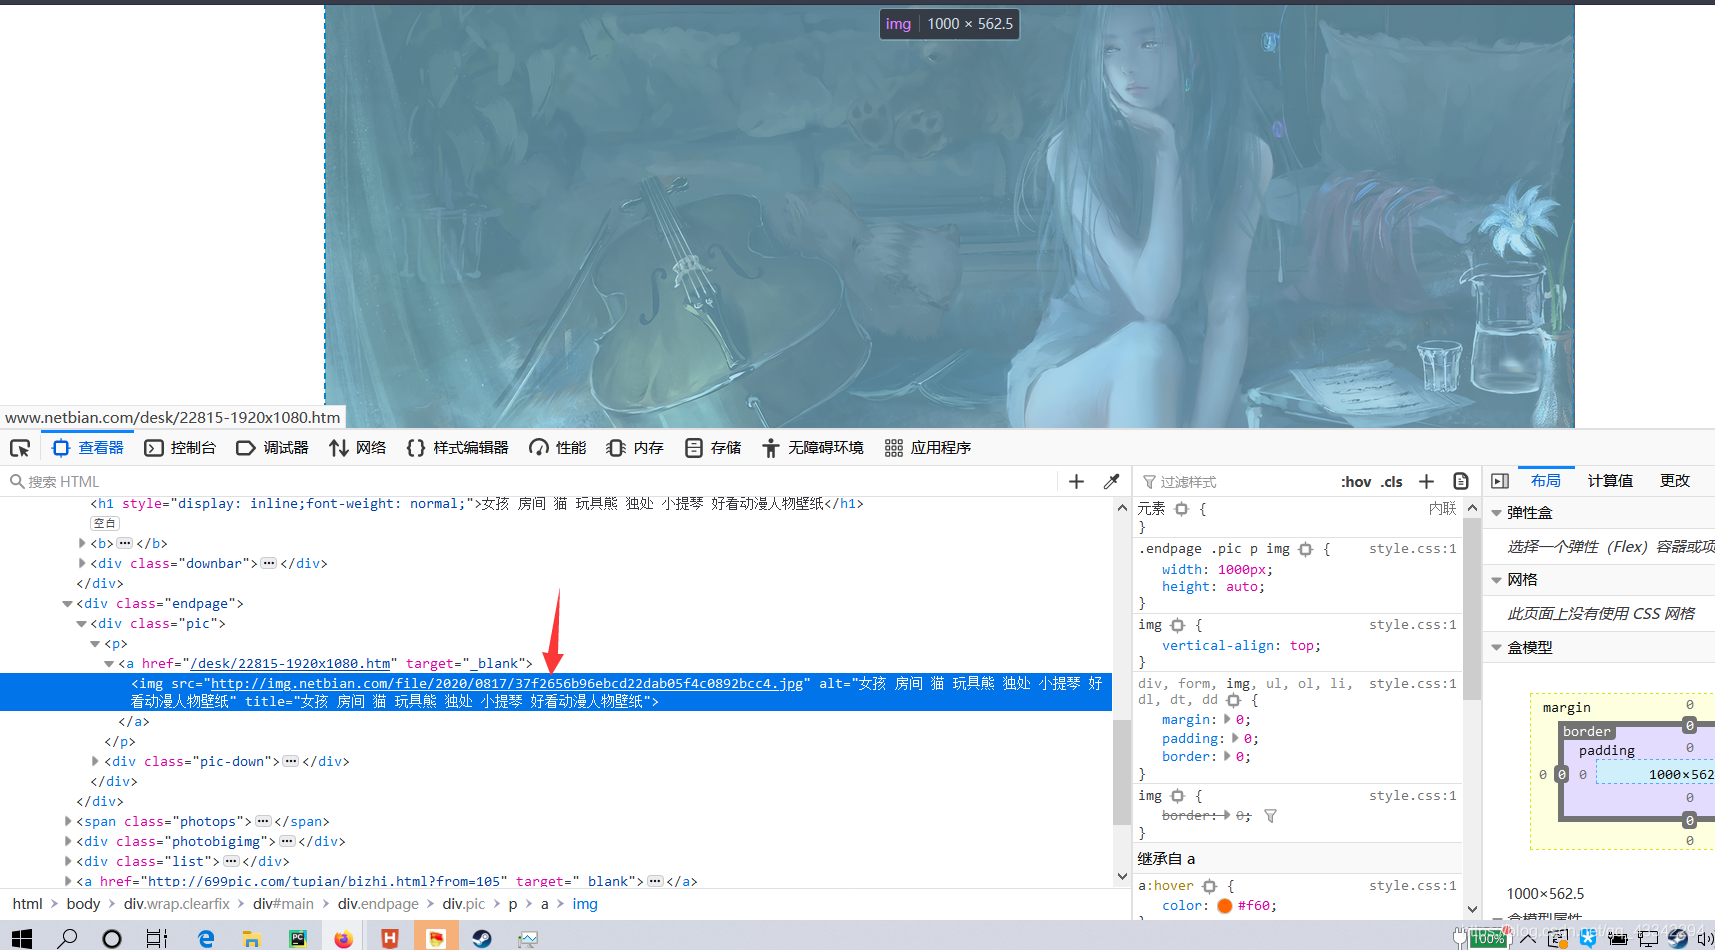Screen dimensions: 1715x950
Task: Click the /desk/22815-1920x1080.htm href link
Action: pos(290,663)
